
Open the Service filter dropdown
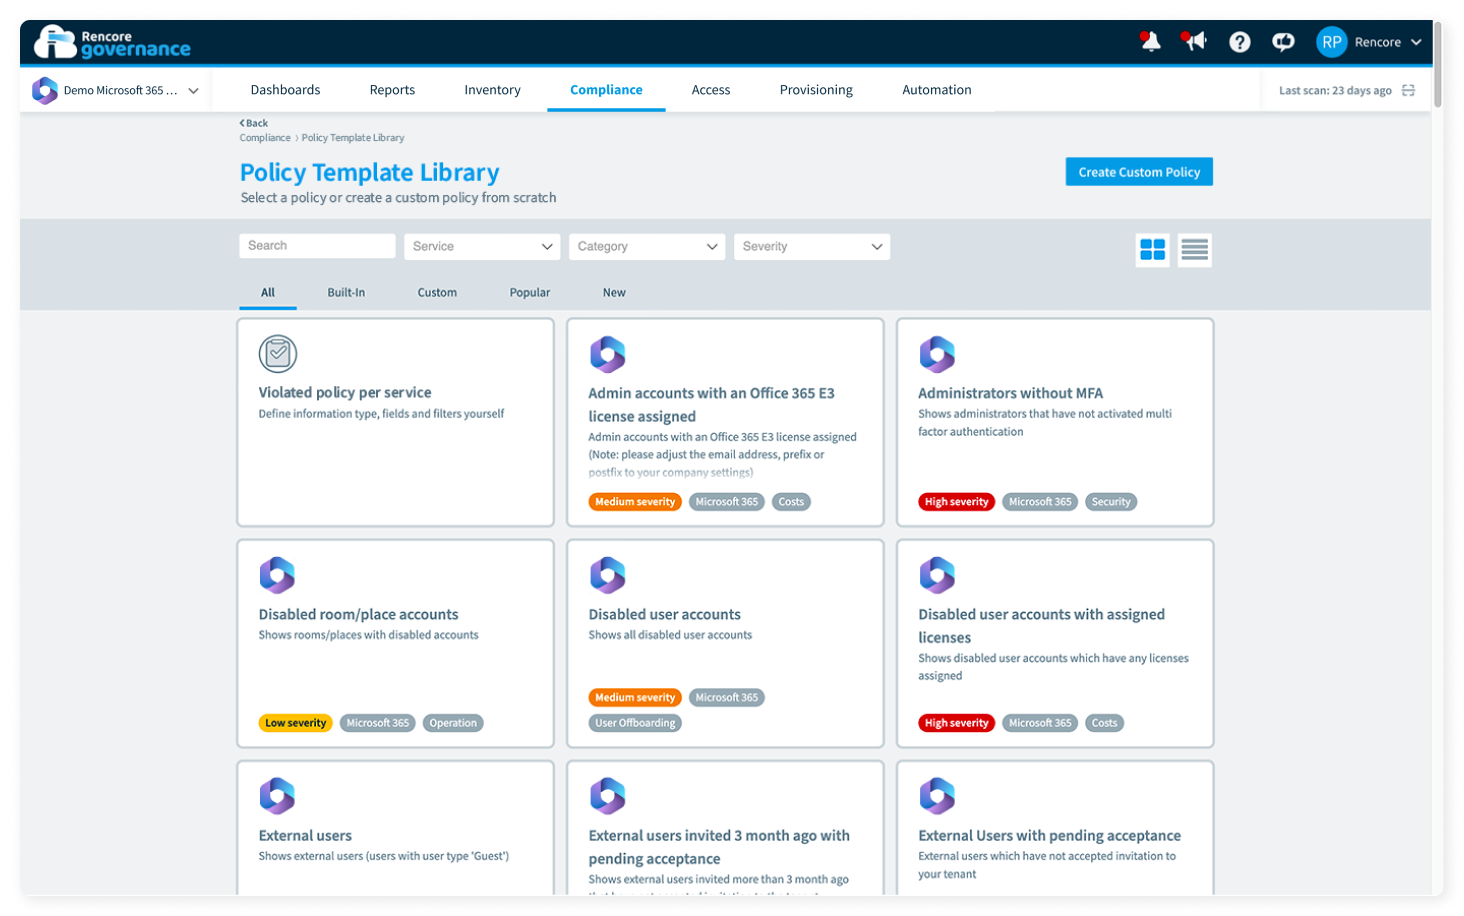[482, 246]
